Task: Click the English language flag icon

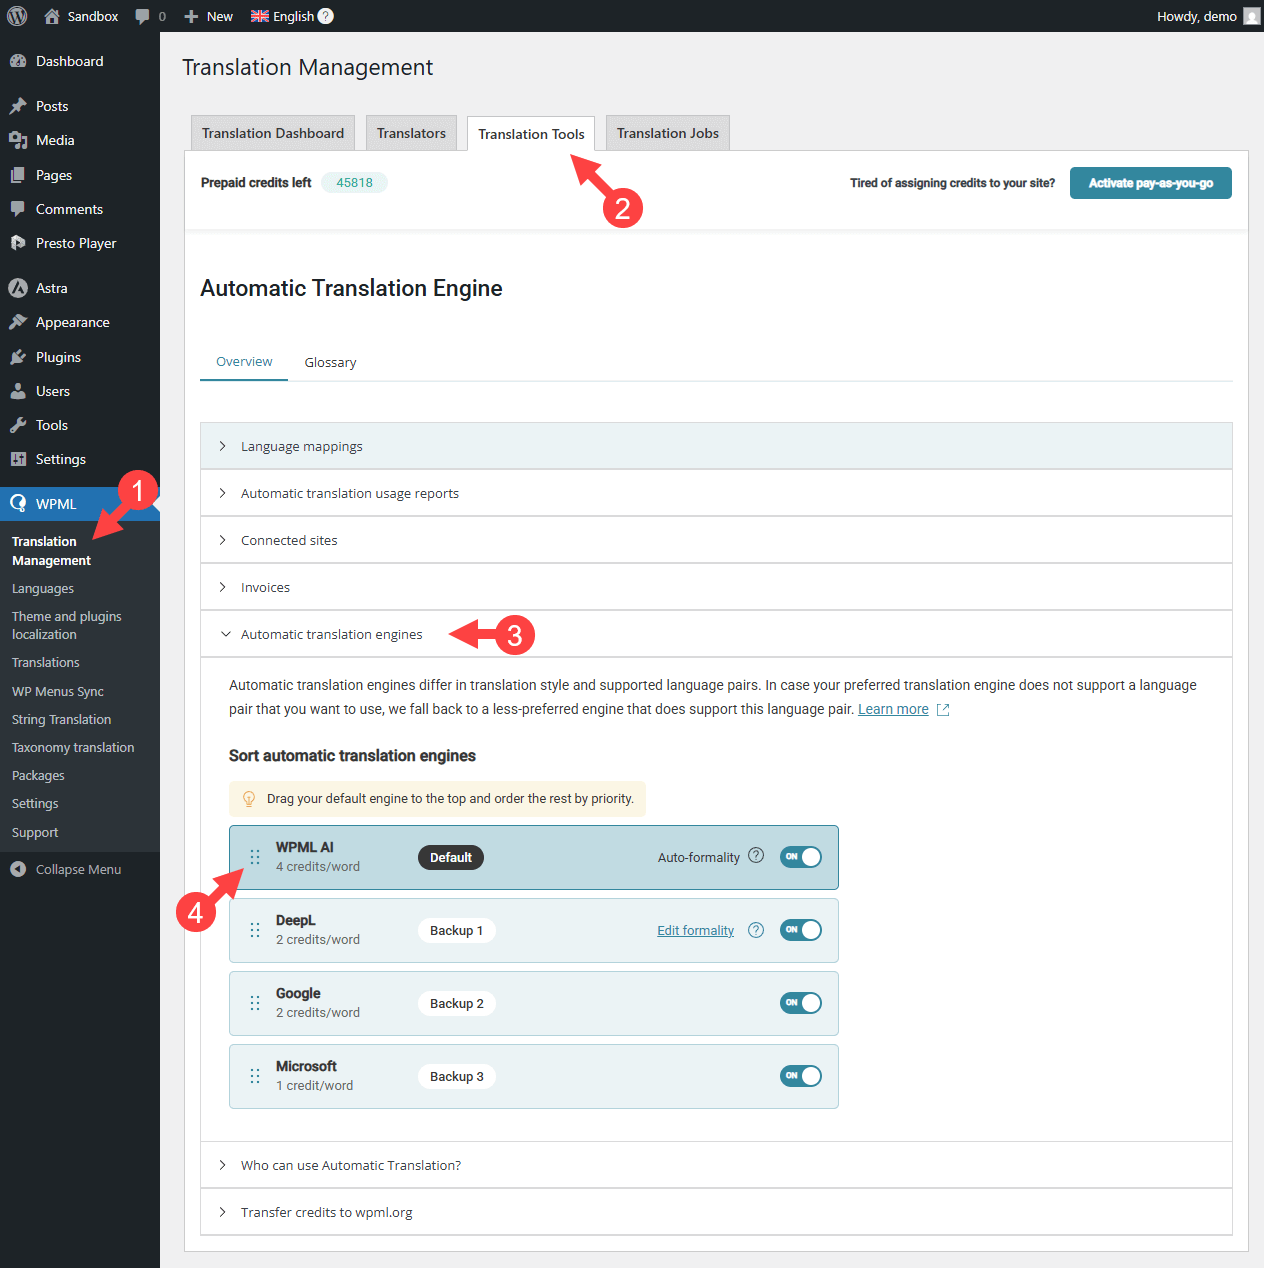Action: click(260, 16)
